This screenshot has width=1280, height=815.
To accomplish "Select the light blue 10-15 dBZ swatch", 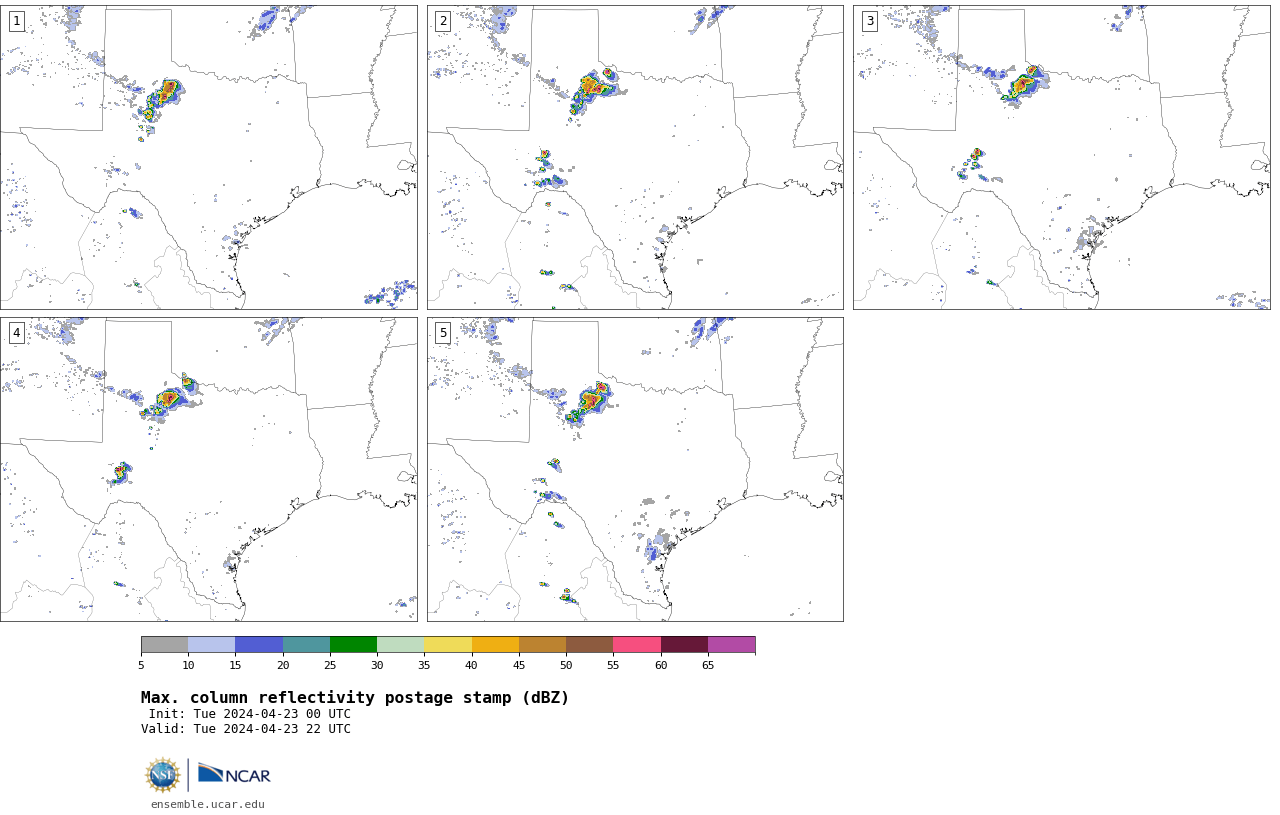I will pos(212,644).
